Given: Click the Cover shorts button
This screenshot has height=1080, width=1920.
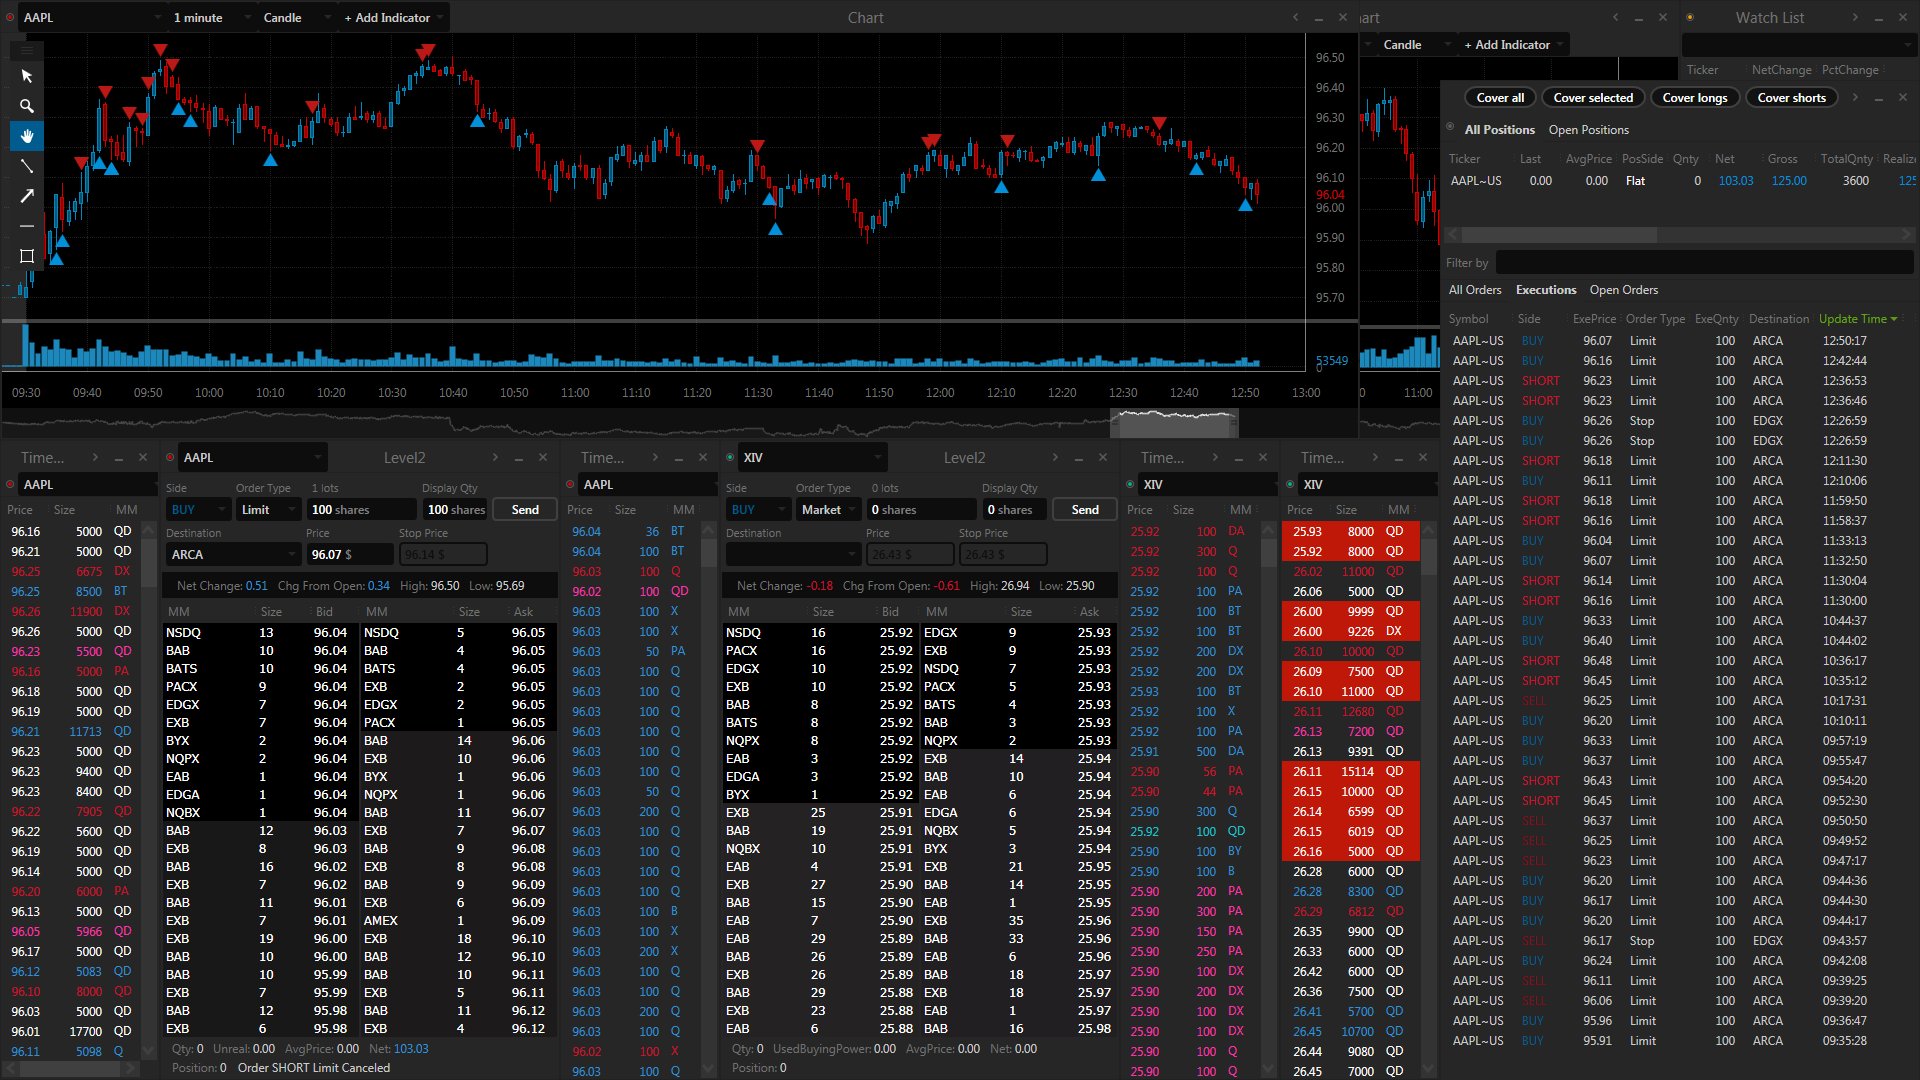Looking at the screenshot, I should click(x=1789, y=96).
